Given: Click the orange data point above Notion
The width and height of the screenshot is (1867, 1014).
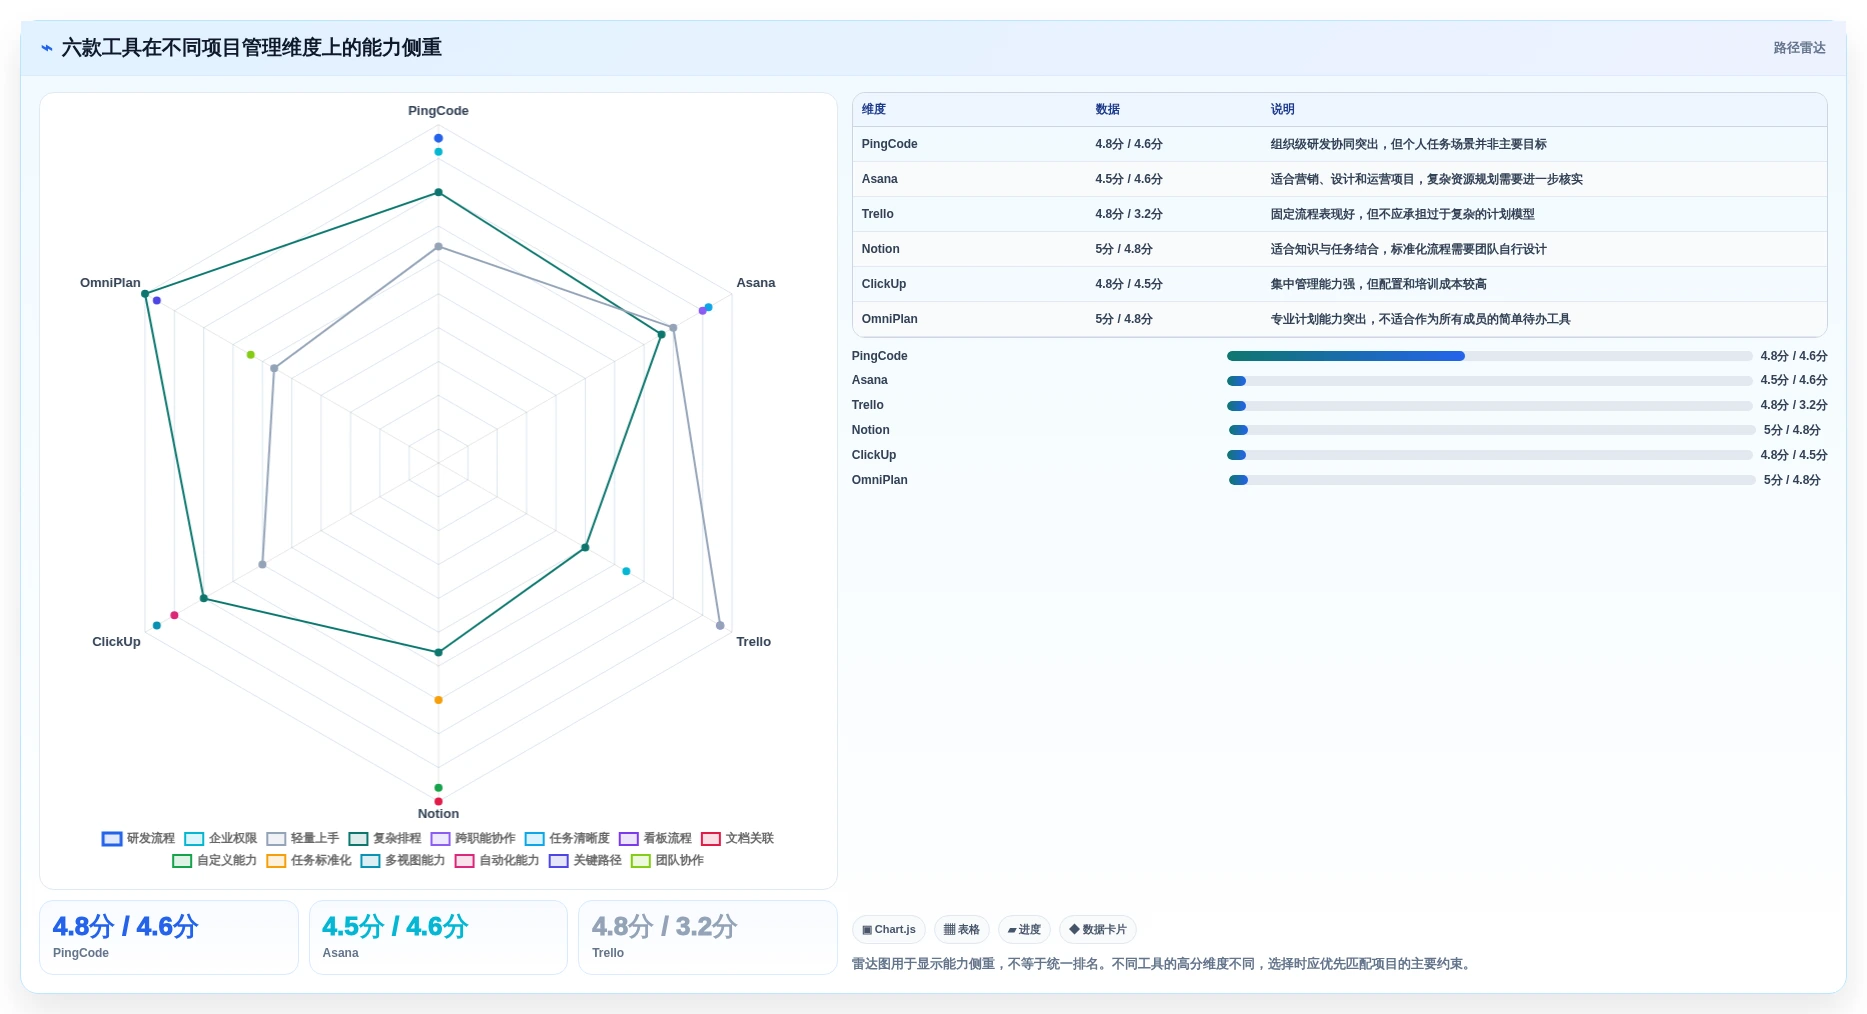Looking at the screenshot, I should (438, 700).
